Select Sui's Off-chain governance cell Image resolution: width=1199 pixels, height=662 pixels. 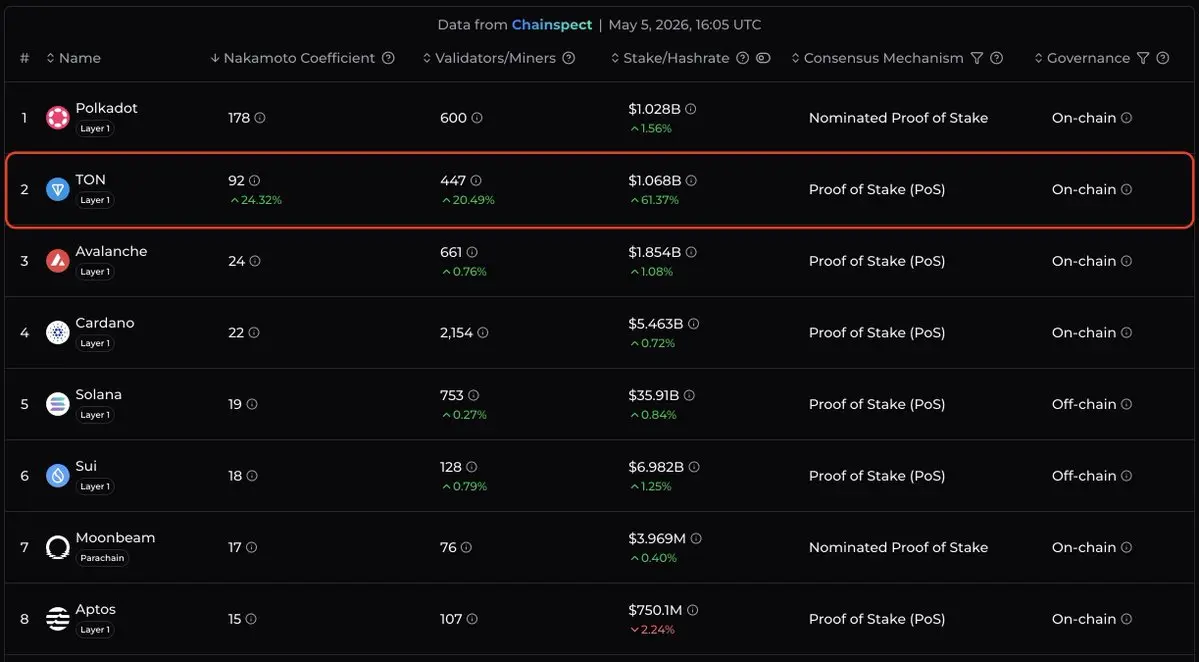(x=1084, y=475)
